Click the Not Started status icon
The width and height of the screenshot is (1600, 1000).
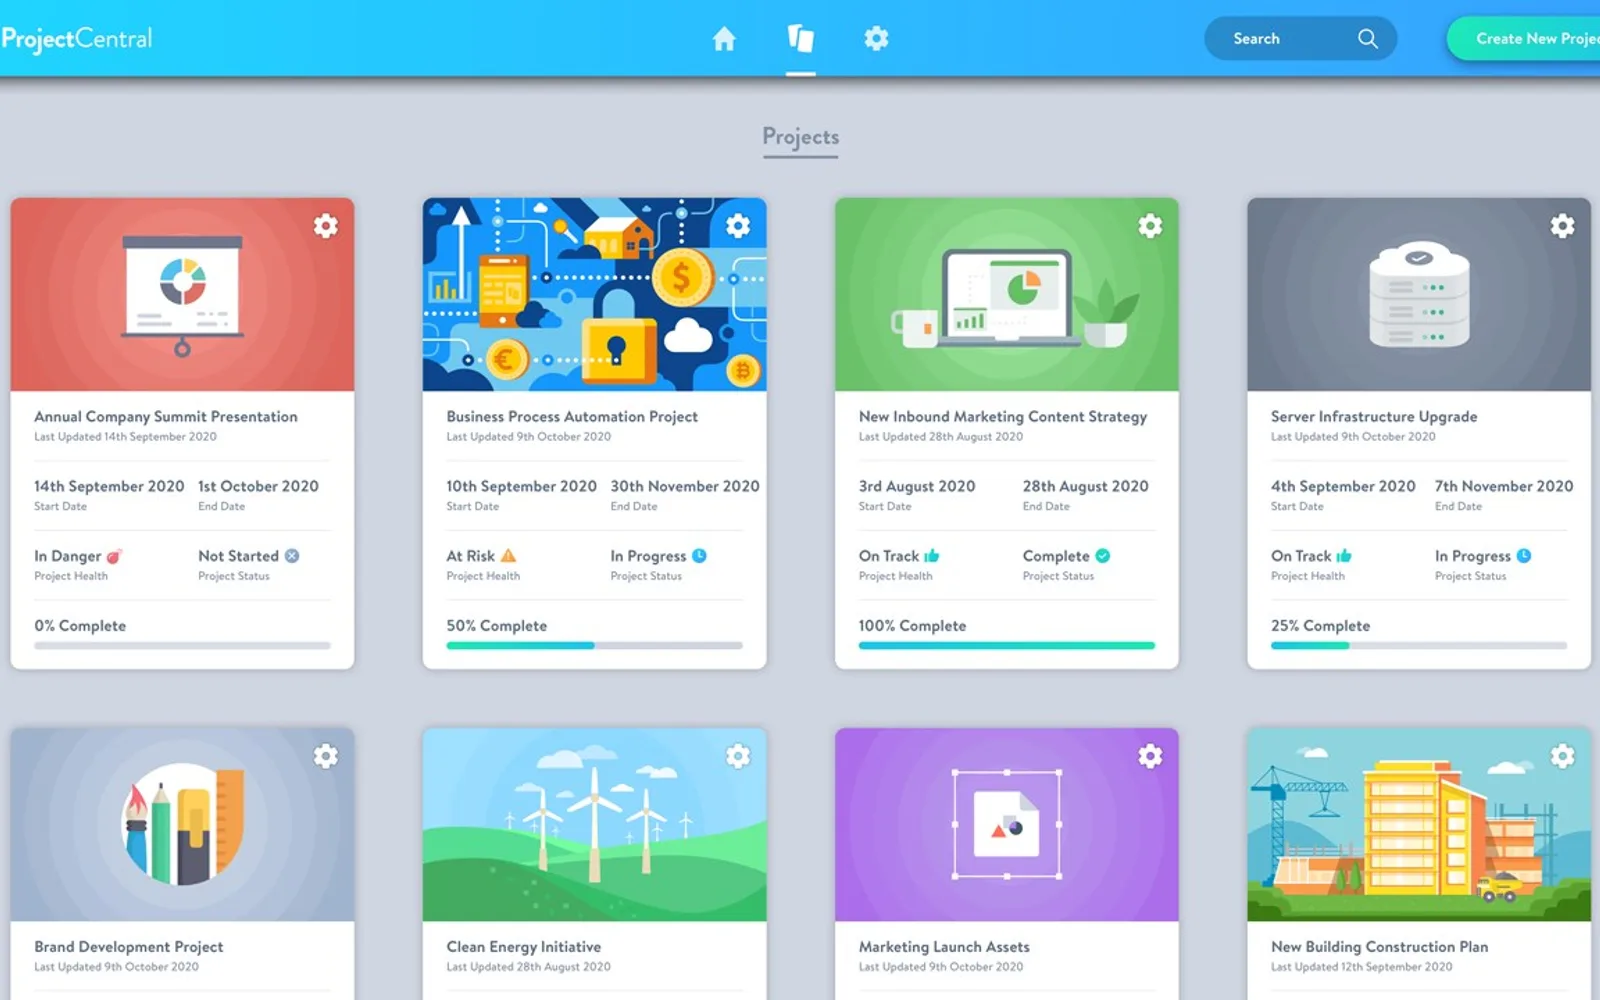point(292,556)
